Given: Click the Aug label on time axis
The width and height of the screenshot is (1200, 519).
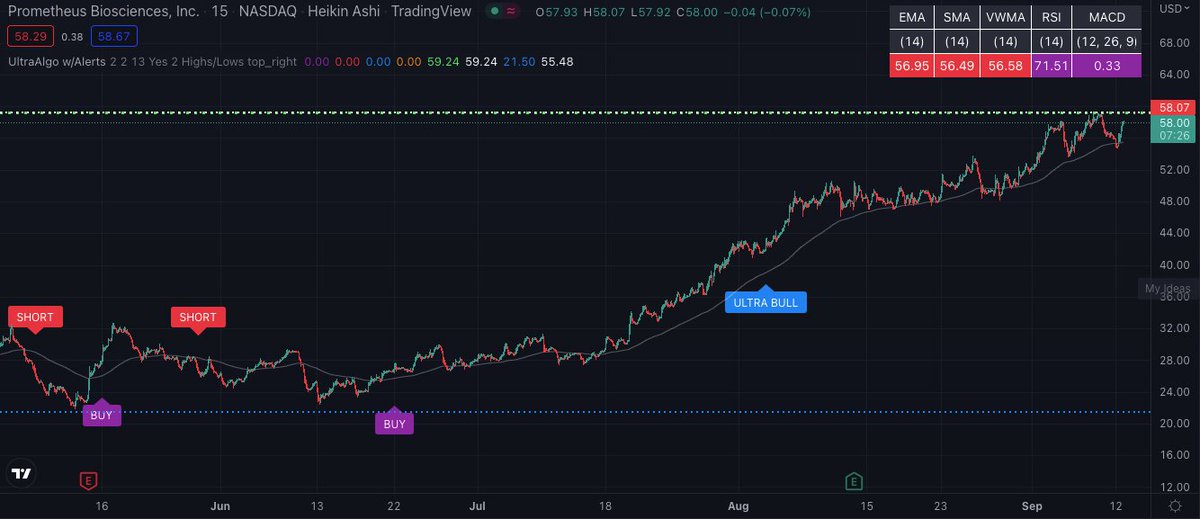Looking at the screenshot, I should point(737,507).
